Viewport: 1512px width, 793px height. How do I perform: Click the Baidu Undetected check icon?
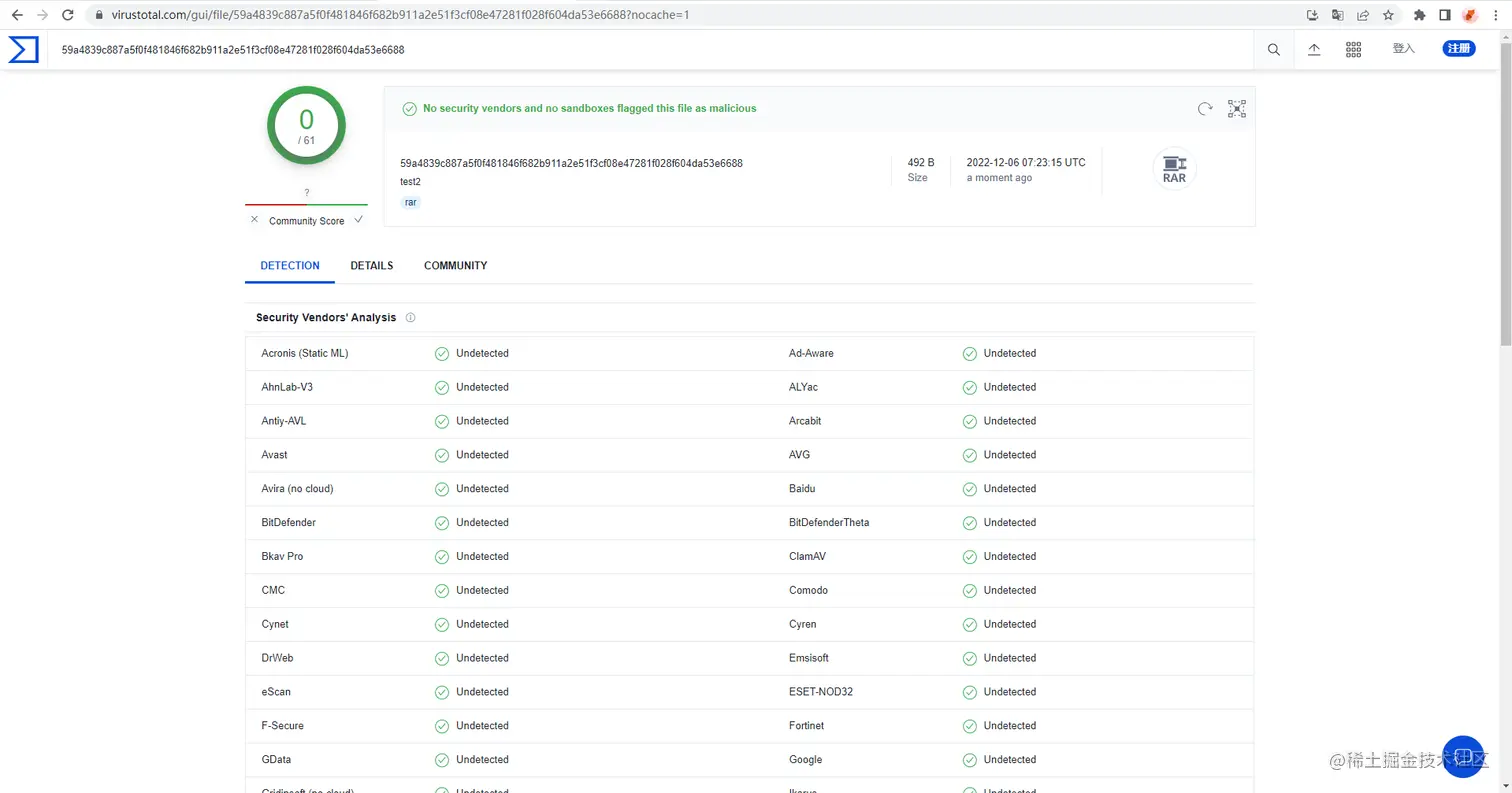969,489
